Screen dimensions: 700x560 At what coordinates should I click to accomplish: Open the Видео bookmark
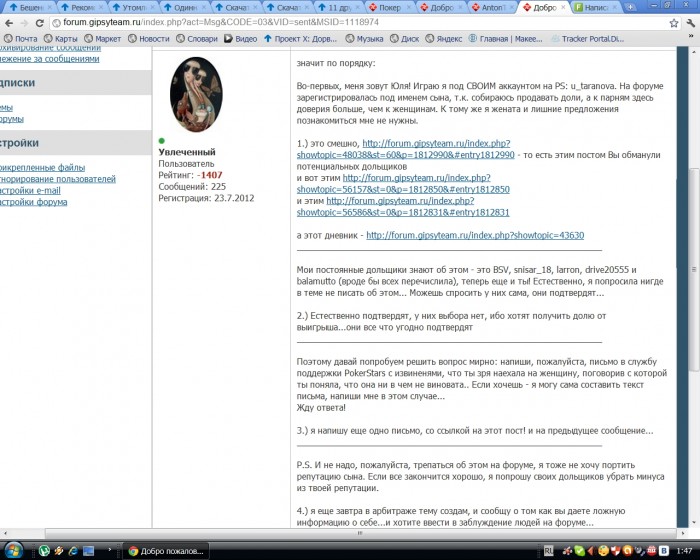tap(240, 39)
